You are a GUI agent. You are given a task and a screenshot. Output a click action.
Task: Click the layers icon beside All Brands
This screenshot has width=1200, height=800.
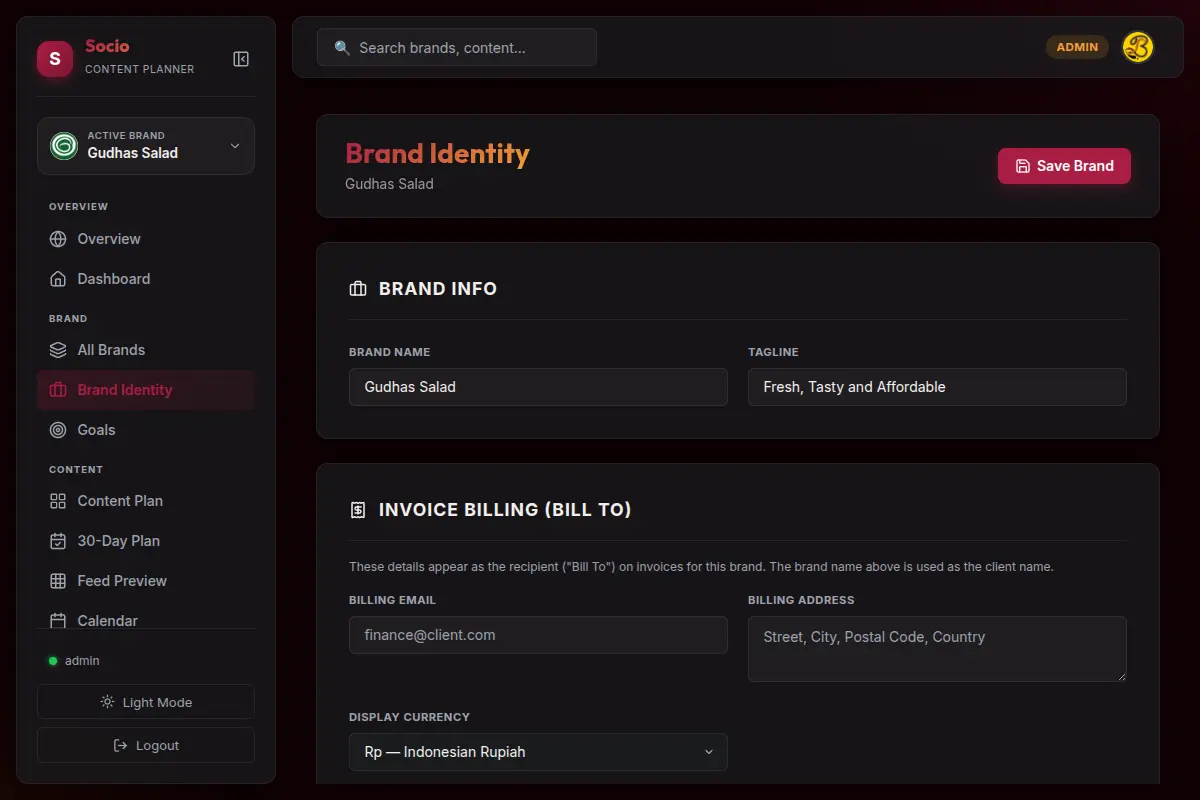pos(58,350)
